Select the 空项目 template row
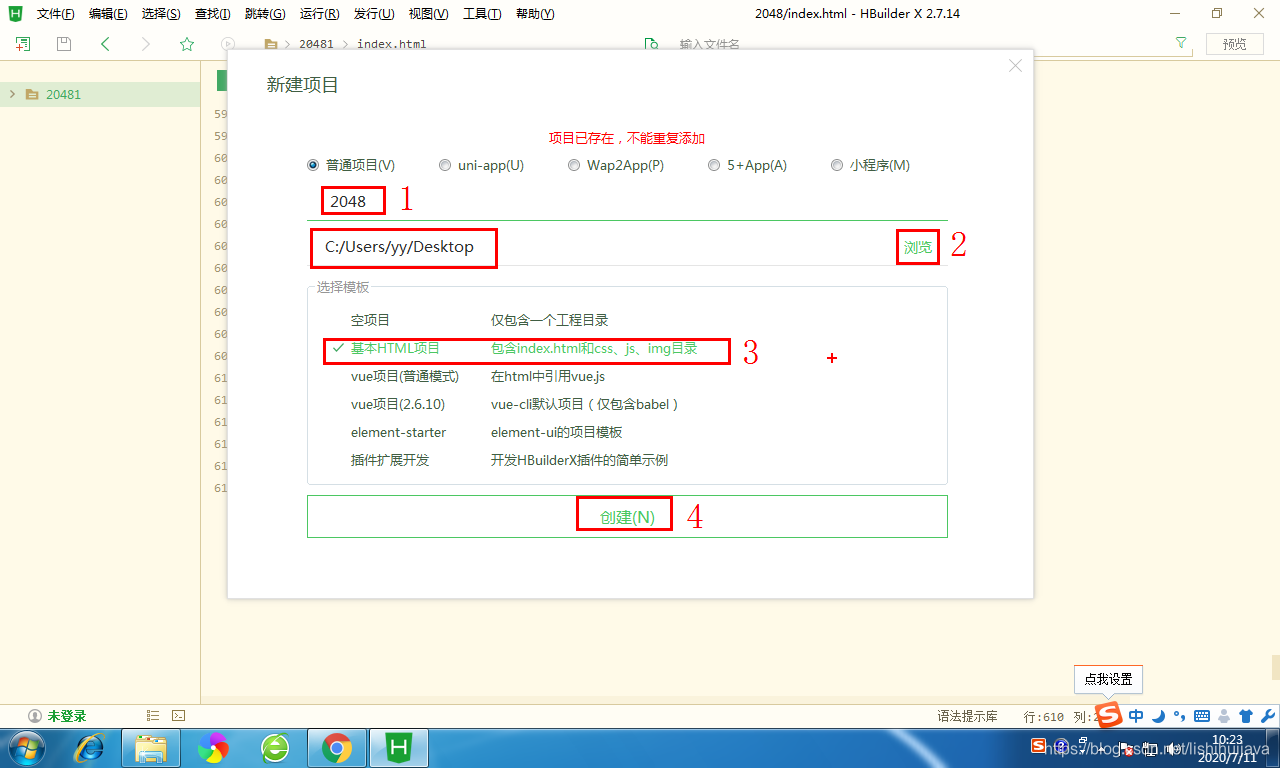Screen dimensions: 1280x768 [627, 320]
